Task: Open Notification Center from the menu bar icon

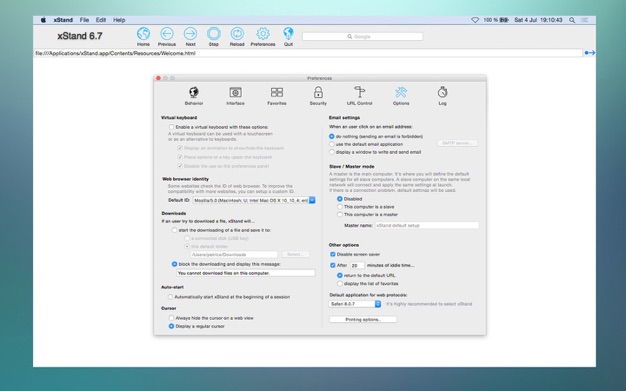Action: [x=585, y=20]
